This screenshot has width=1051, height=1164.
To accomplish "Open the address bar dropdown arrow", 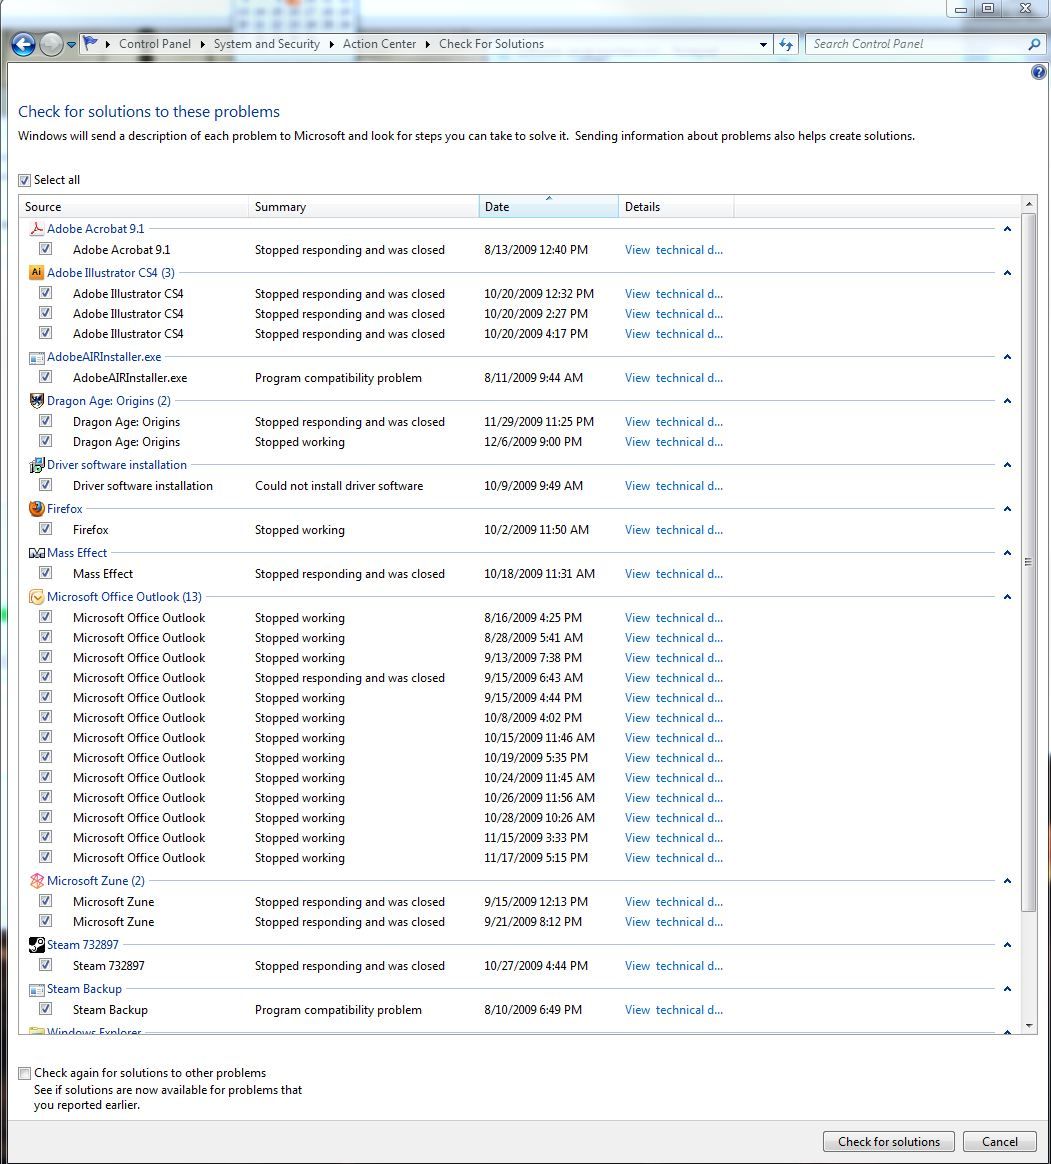I will 763,44.
